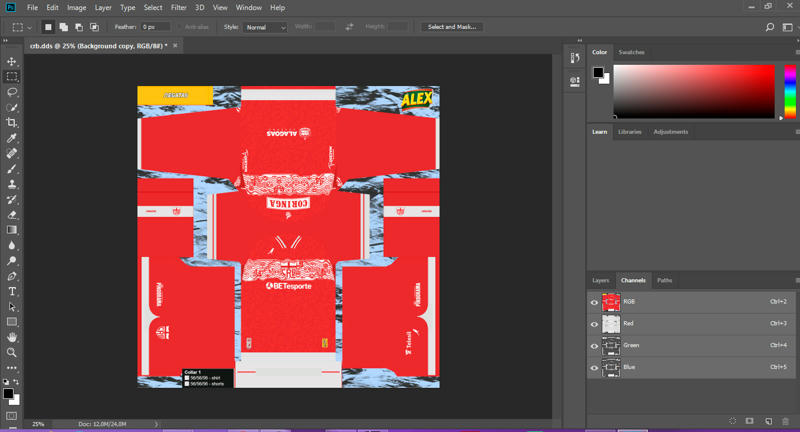
Task: Select the Zoom tool
Action: [12, 352]
